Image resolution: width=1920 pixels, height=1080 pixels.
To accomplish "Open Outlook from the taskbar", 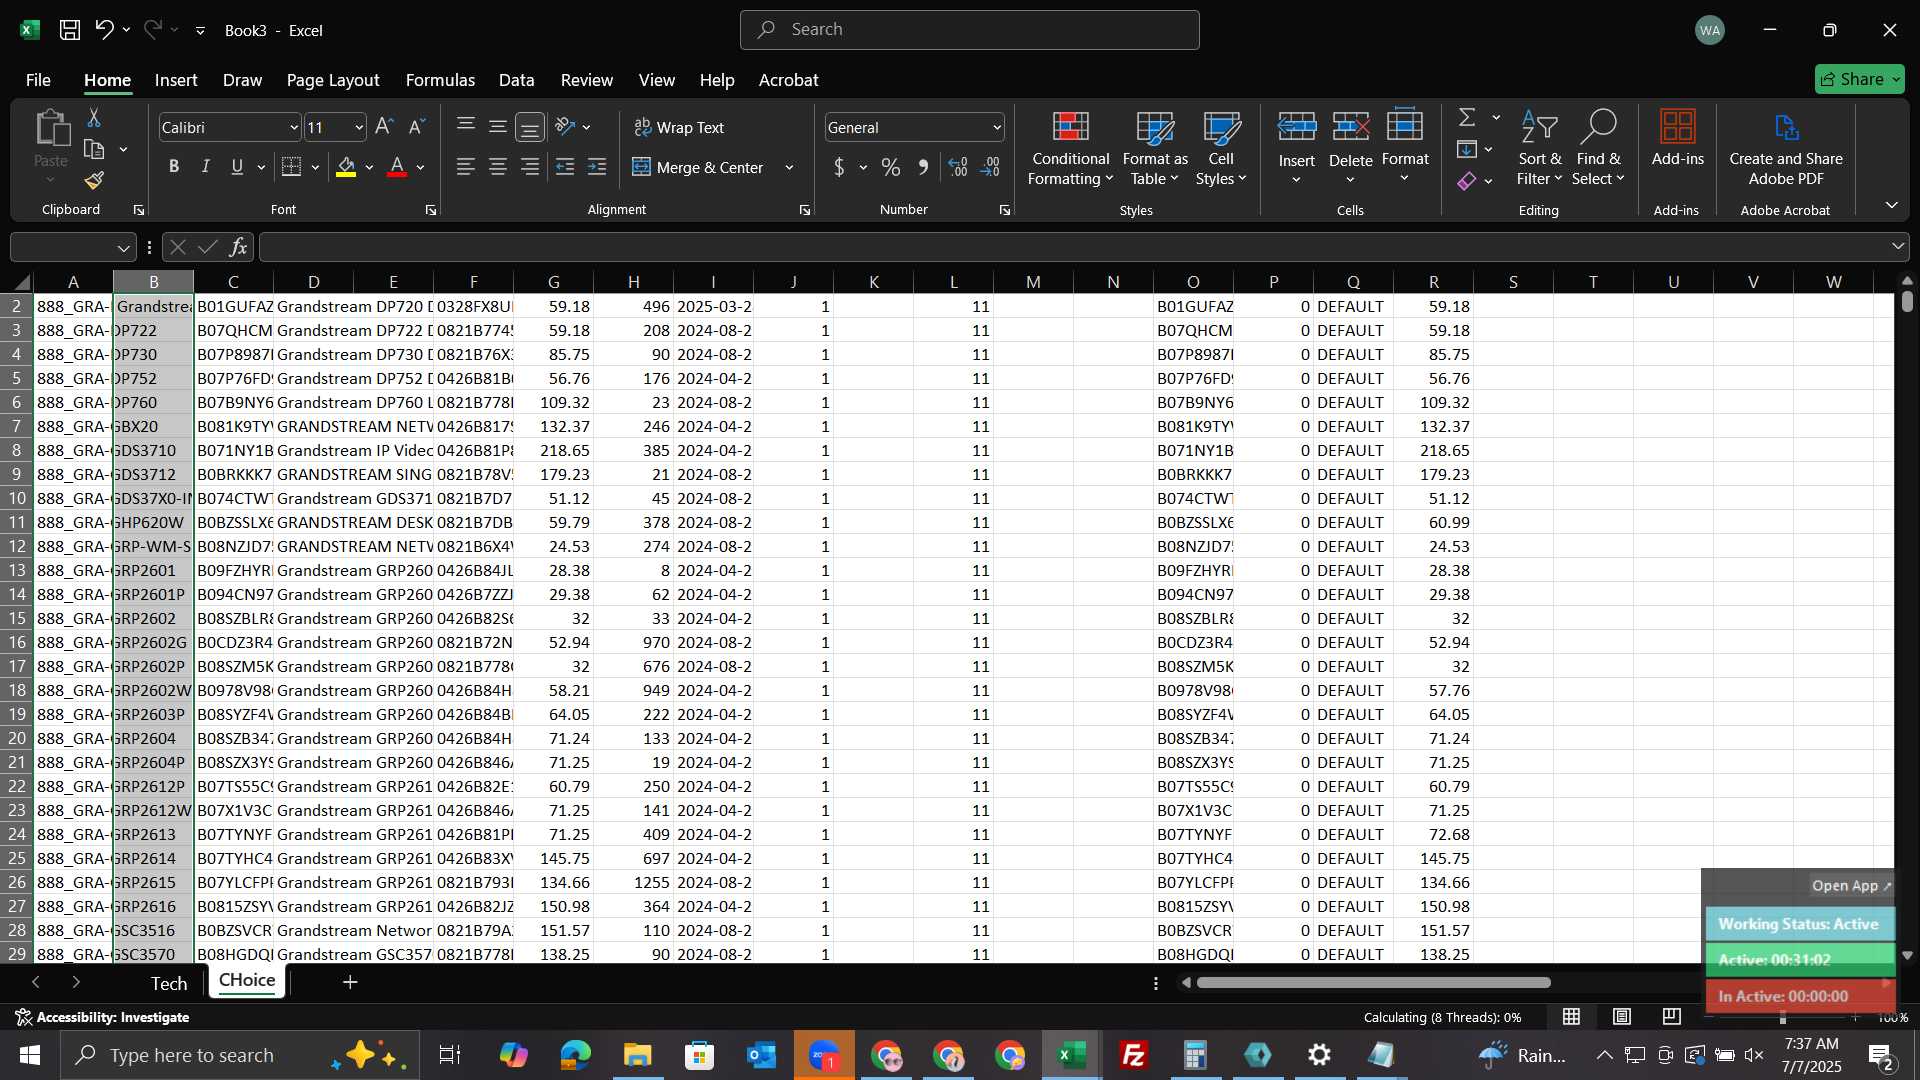I will pos(761,1055).
